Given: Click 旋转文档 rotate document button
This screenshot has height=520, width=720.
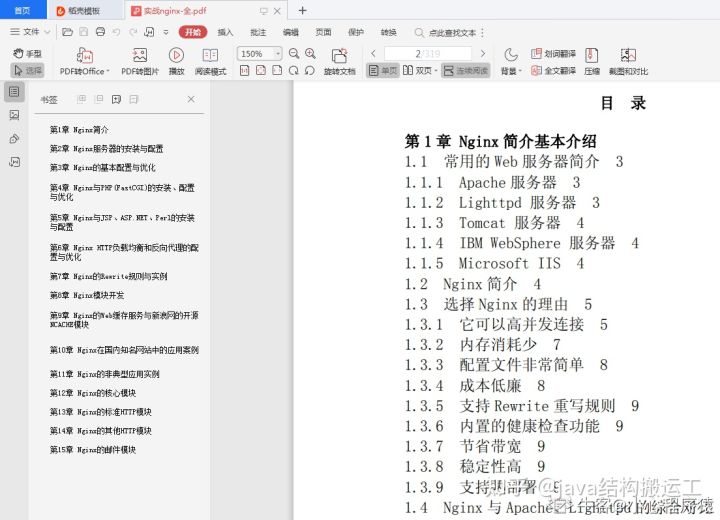Looking at the screenshot, I should pos(339,61).
